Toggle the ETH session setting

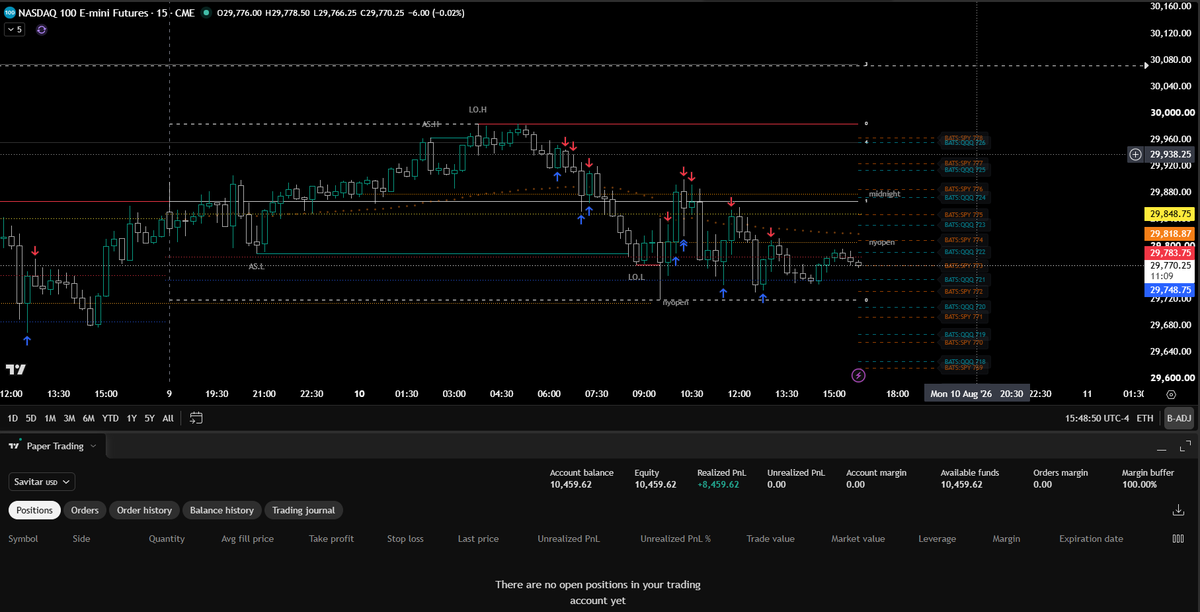click(x=1145, y=418)
